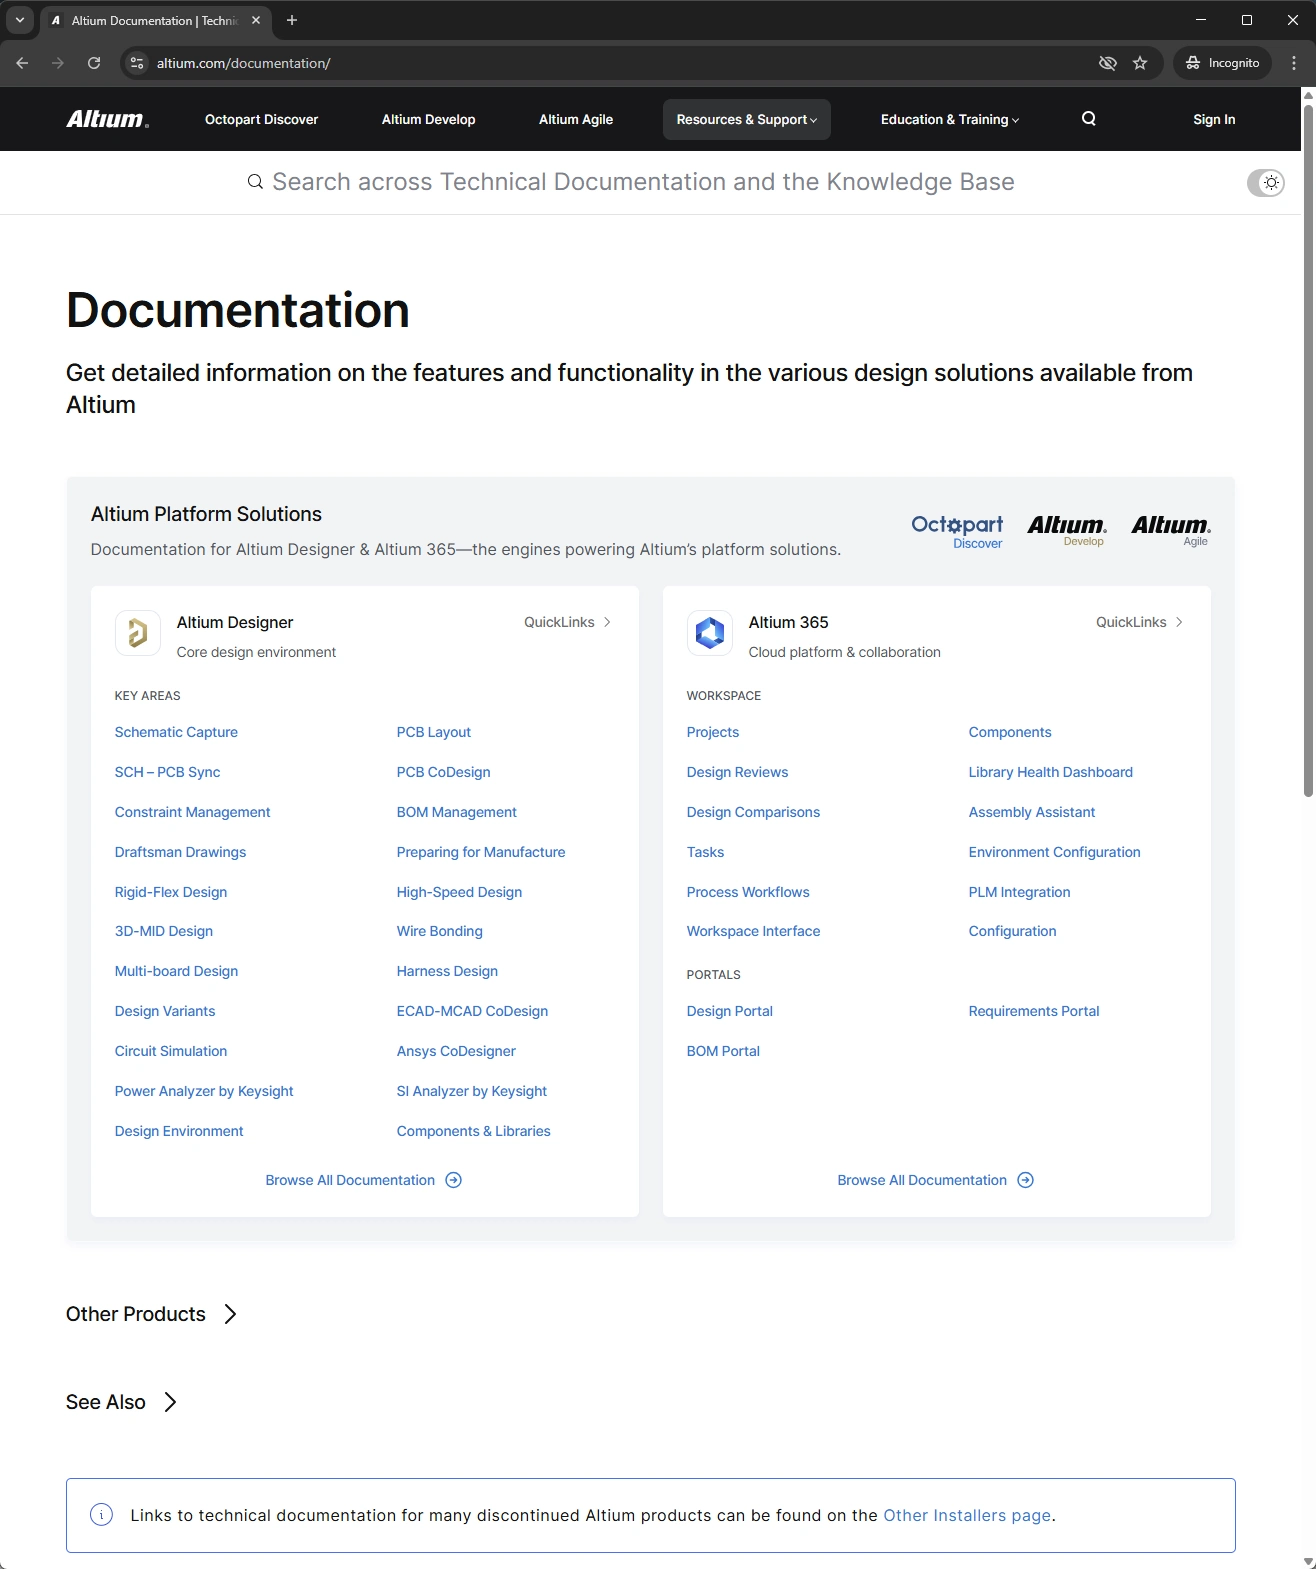Open SI Analyzer by Keysight

pyautogui.click(x=472, y=1091)
